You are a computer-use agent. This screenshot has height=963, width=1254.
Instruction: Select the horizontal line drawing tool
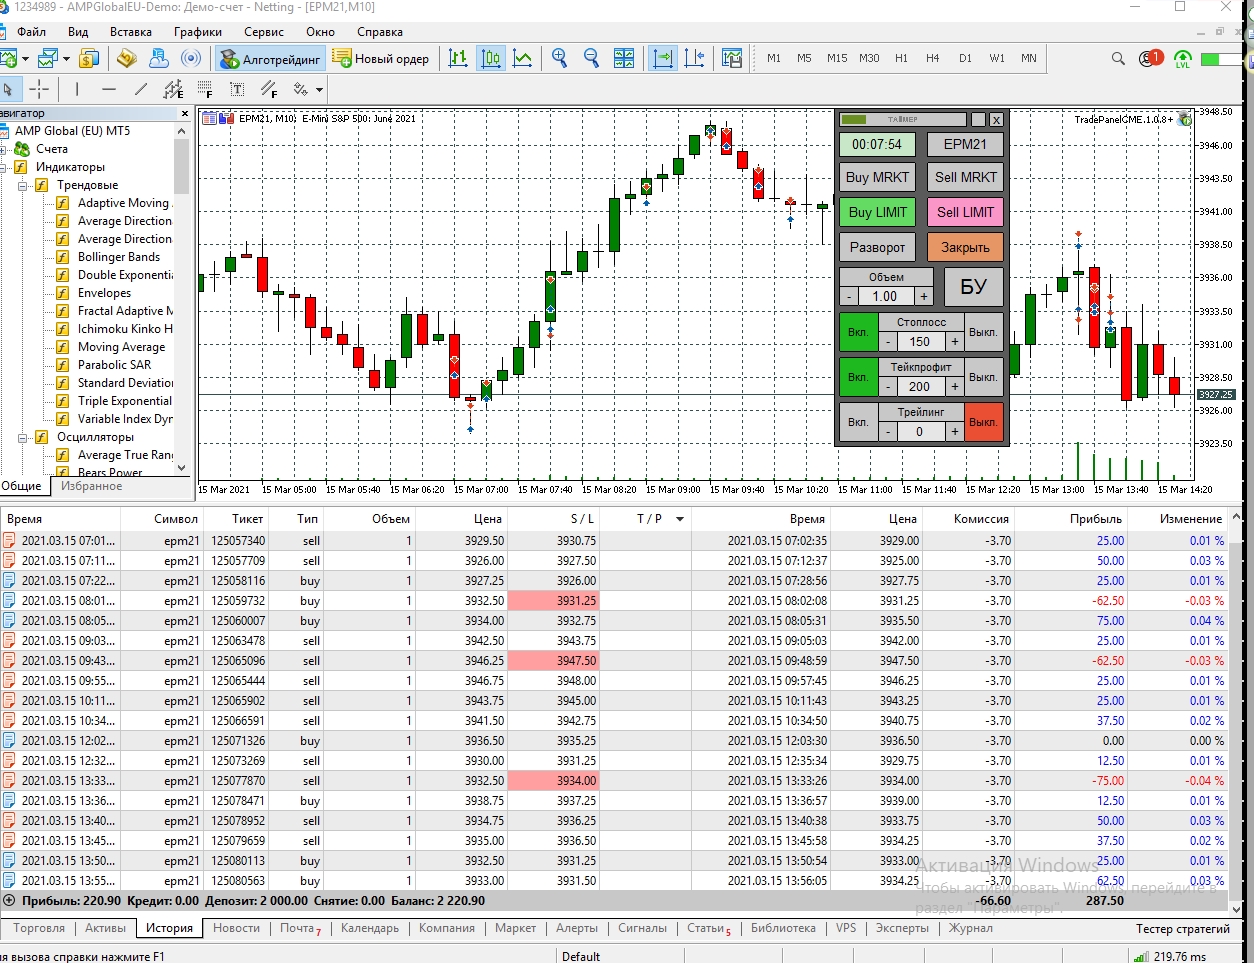point(109,89)
